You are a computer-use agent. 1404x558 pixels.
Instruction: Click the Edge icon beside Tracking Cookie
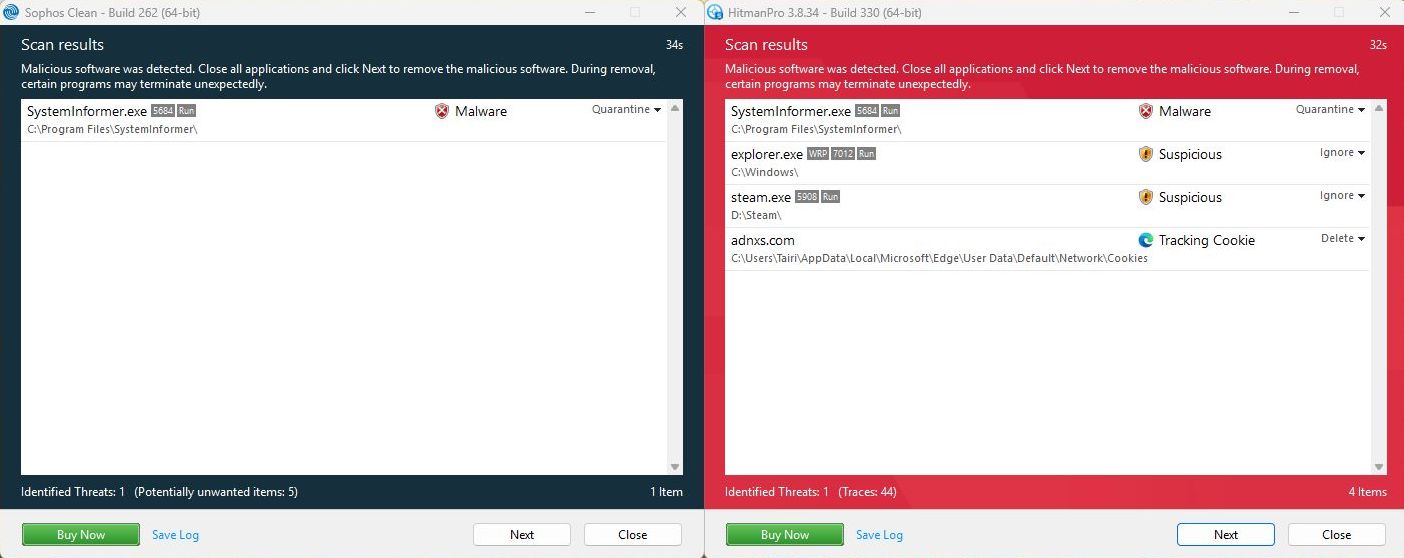[x=1146, y=240]
